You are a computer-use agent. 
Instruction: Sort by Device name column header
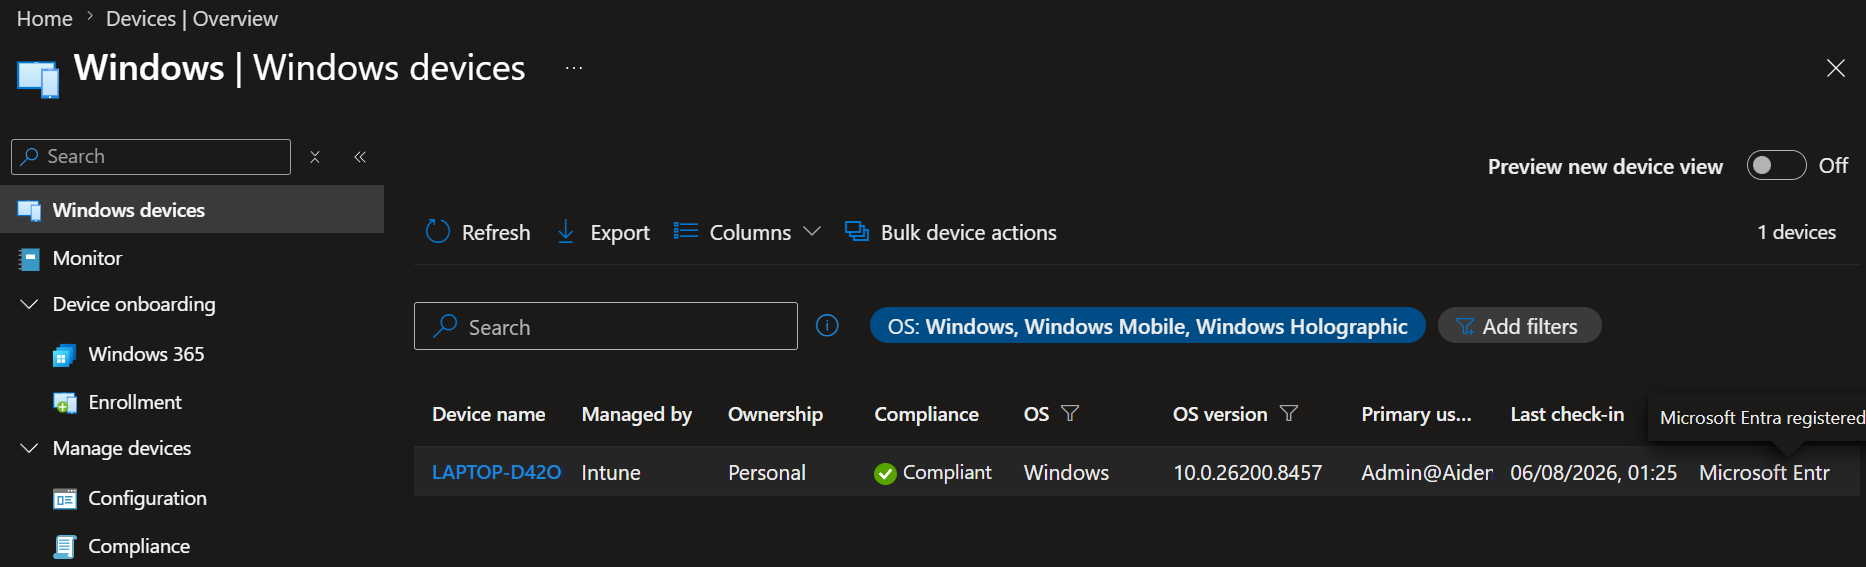coord(489,414)
